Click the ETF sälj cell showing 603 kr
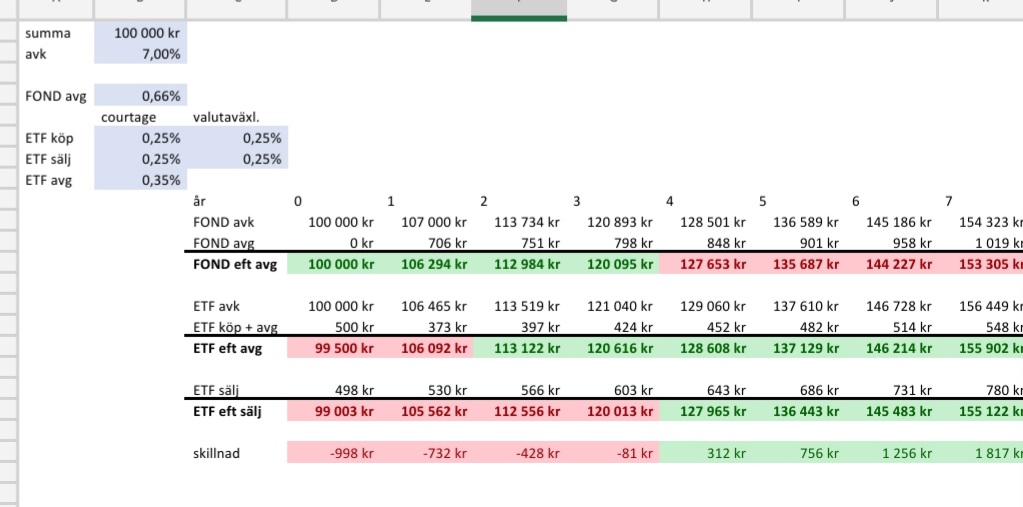 tap(612, 390)
